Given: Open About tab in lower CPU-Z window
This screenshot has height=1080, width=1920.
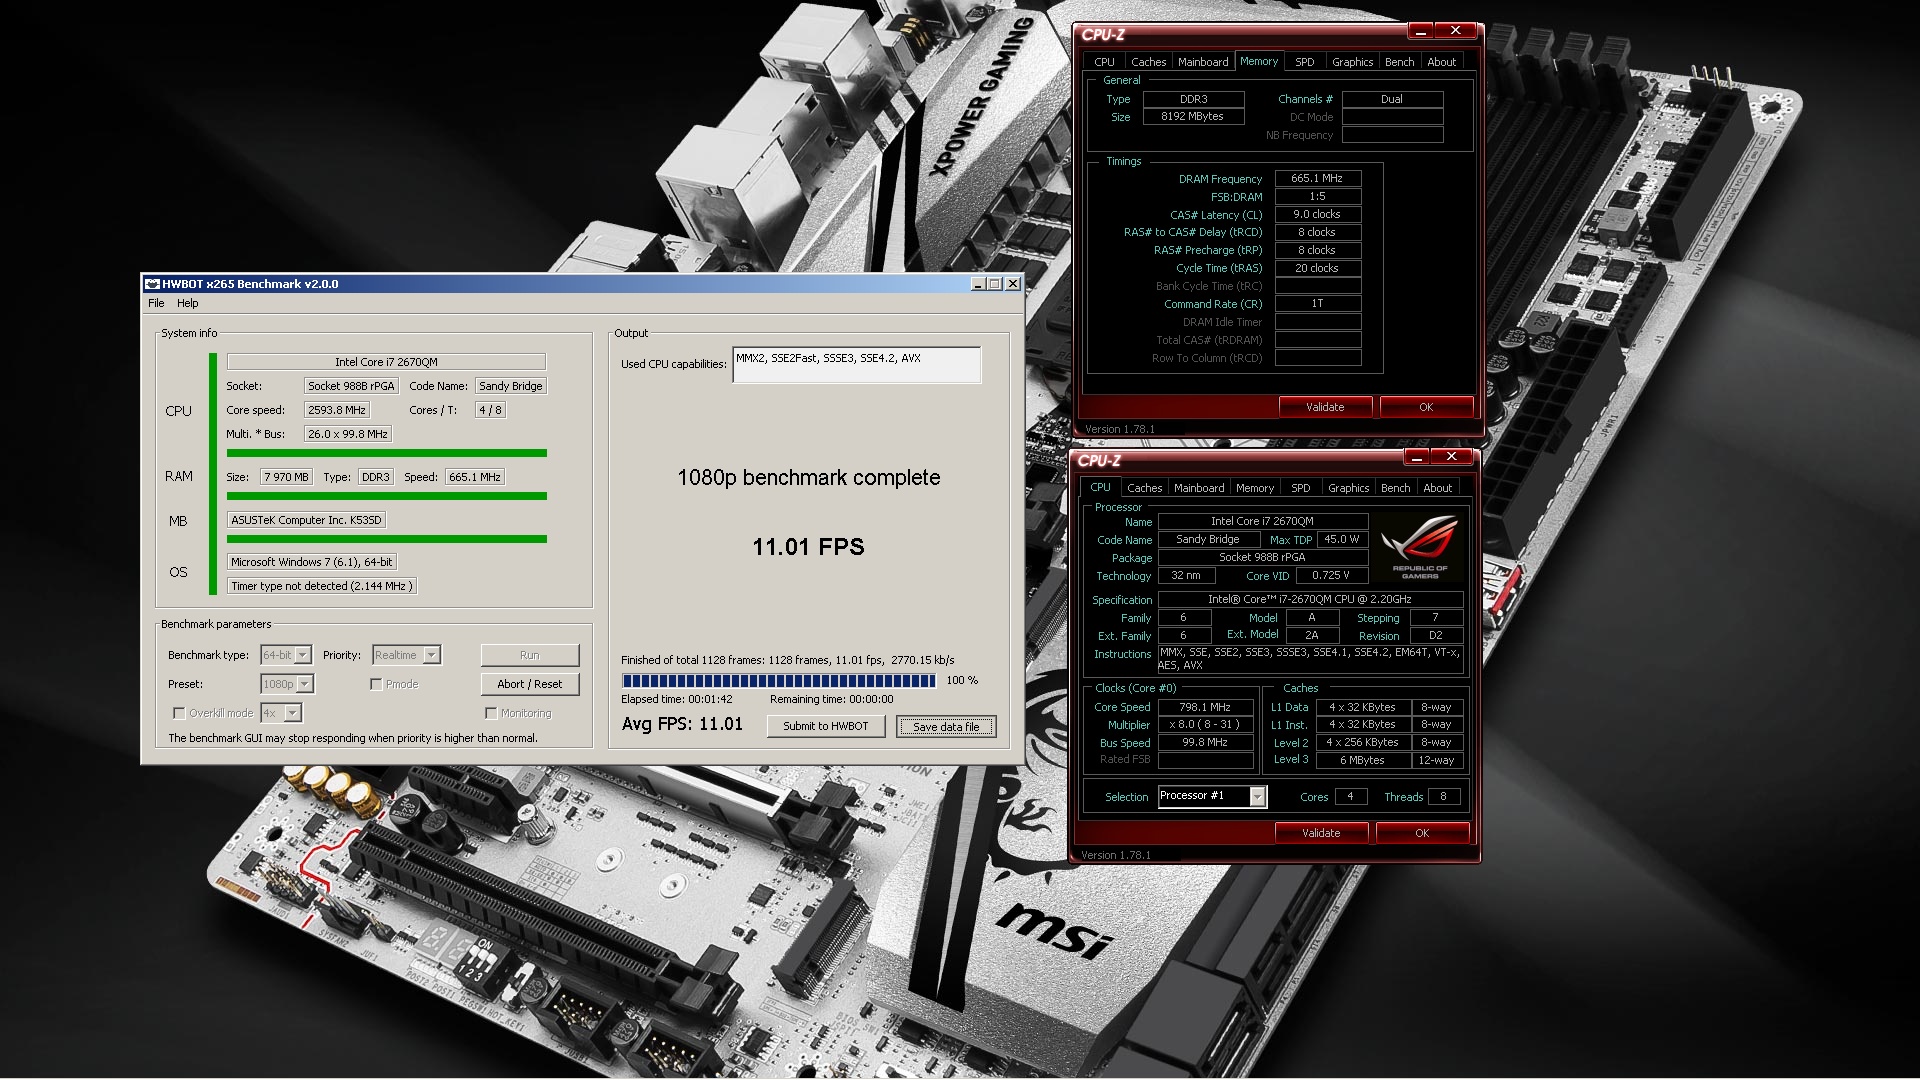Looking at the screenshot, I should 1437,488.
